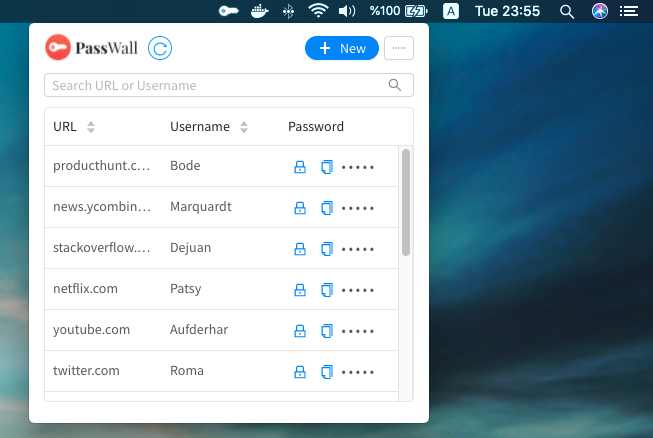653x438 pixels.
Task: Copy password for producthunt row
Action: (327, 167)
